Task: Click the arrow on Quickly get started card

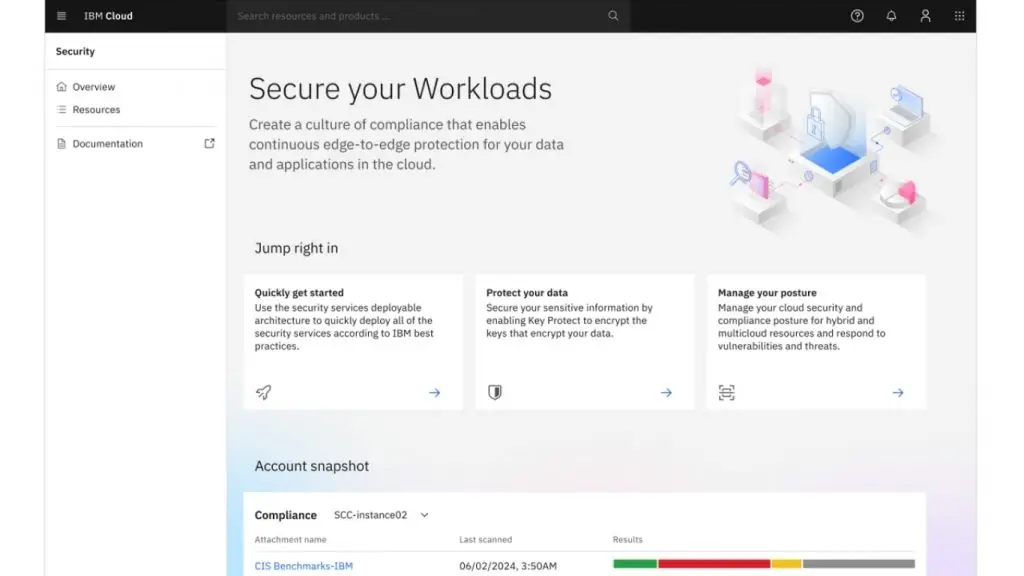Action: pos(434,392)
